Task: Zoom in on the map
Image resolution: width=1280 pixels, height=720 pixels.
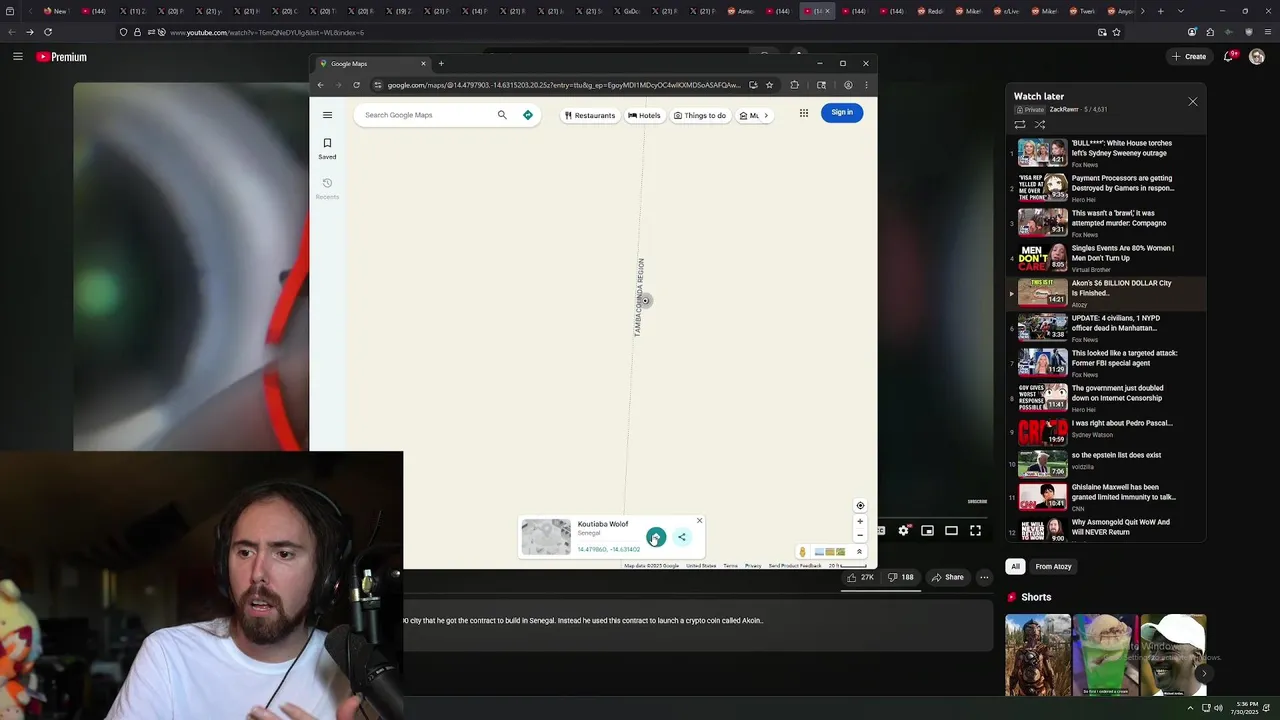Action: click(x=860, y=522)
